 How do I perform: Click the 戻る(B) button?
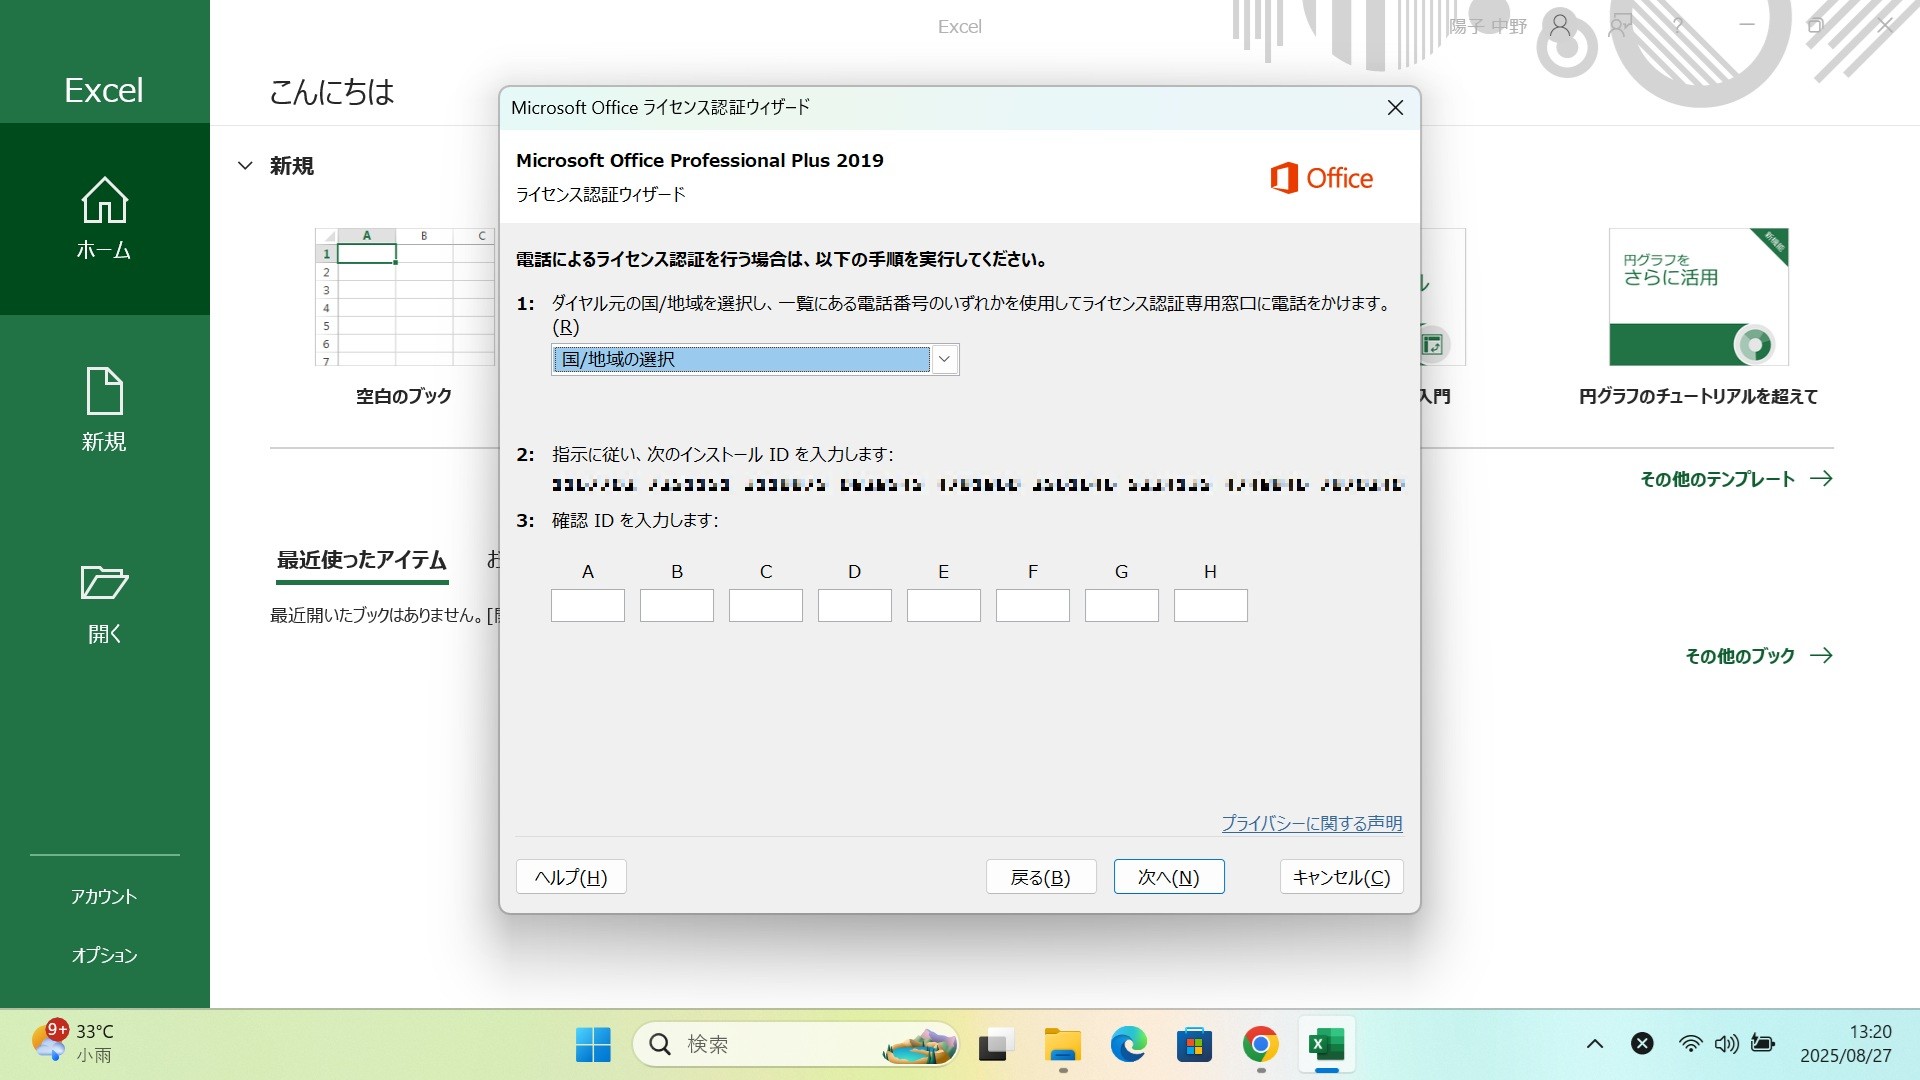coord(1040,877)
